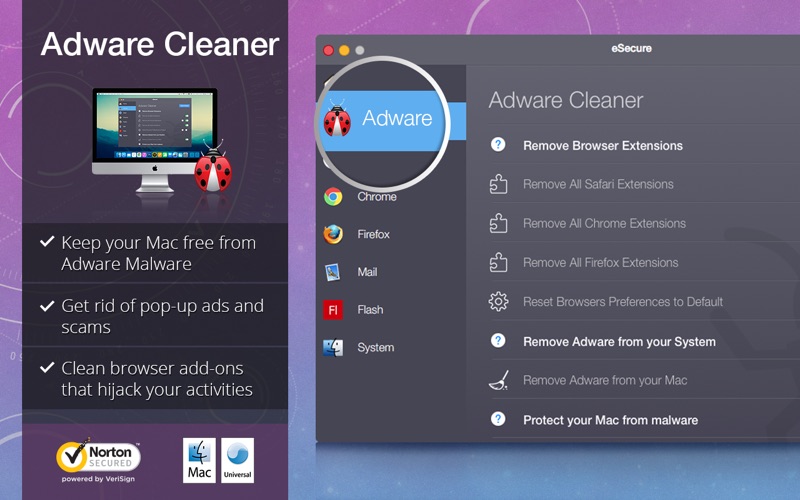Click help icon beside Protect your Mac from malware

tap(498, 419)
